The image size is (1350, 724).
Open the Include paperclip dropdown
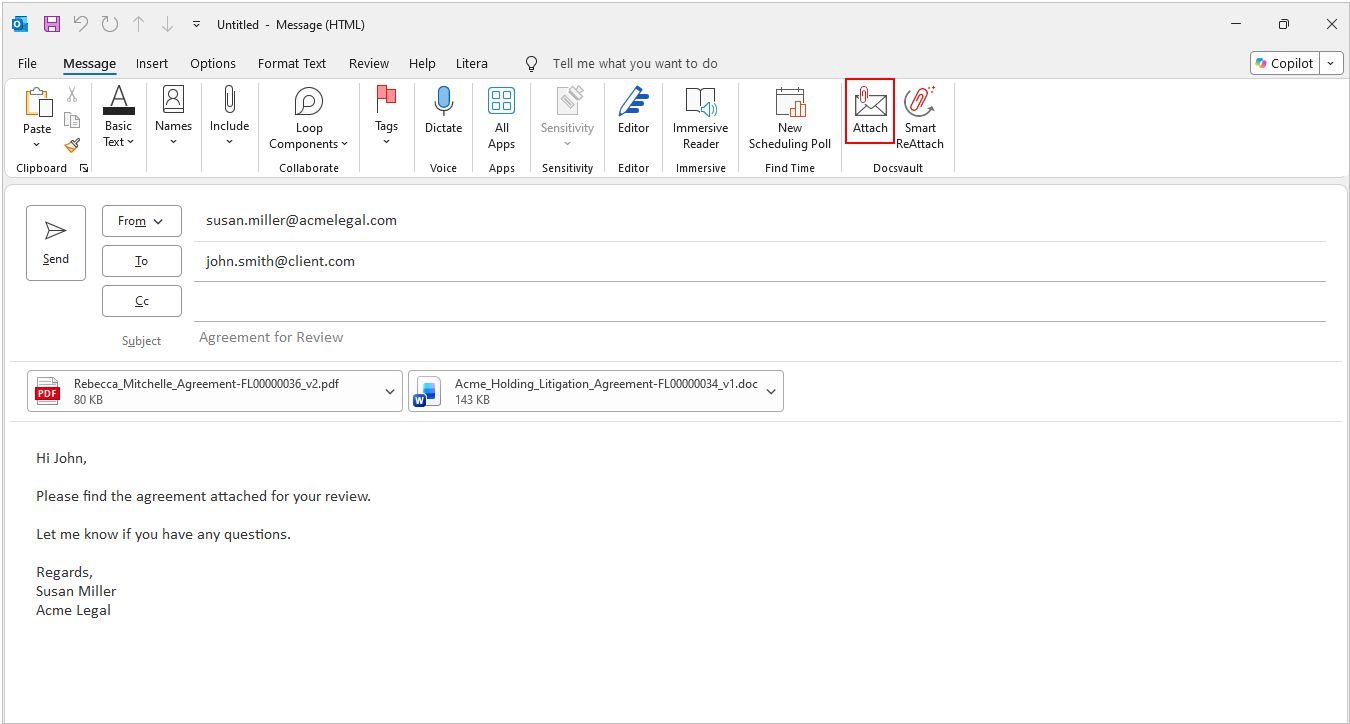(229, 117)
